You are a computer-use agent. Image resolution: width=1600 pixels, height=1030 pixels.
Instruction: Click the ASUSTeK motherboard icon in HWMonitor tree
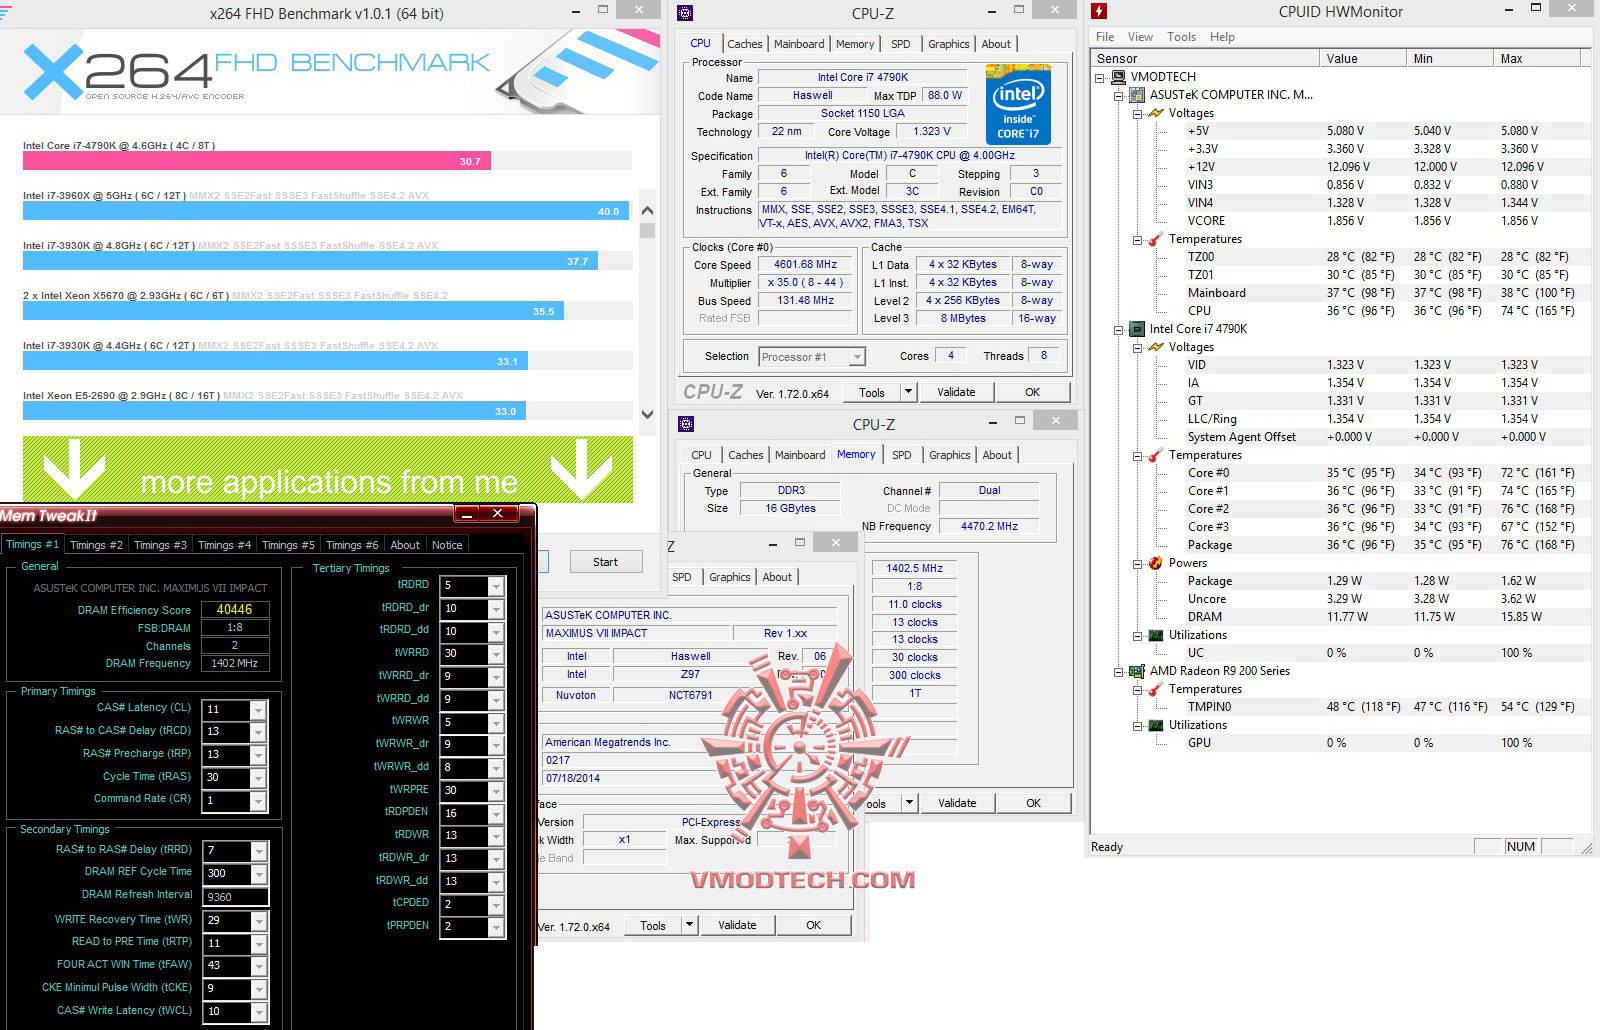(x=1137, y=95)
